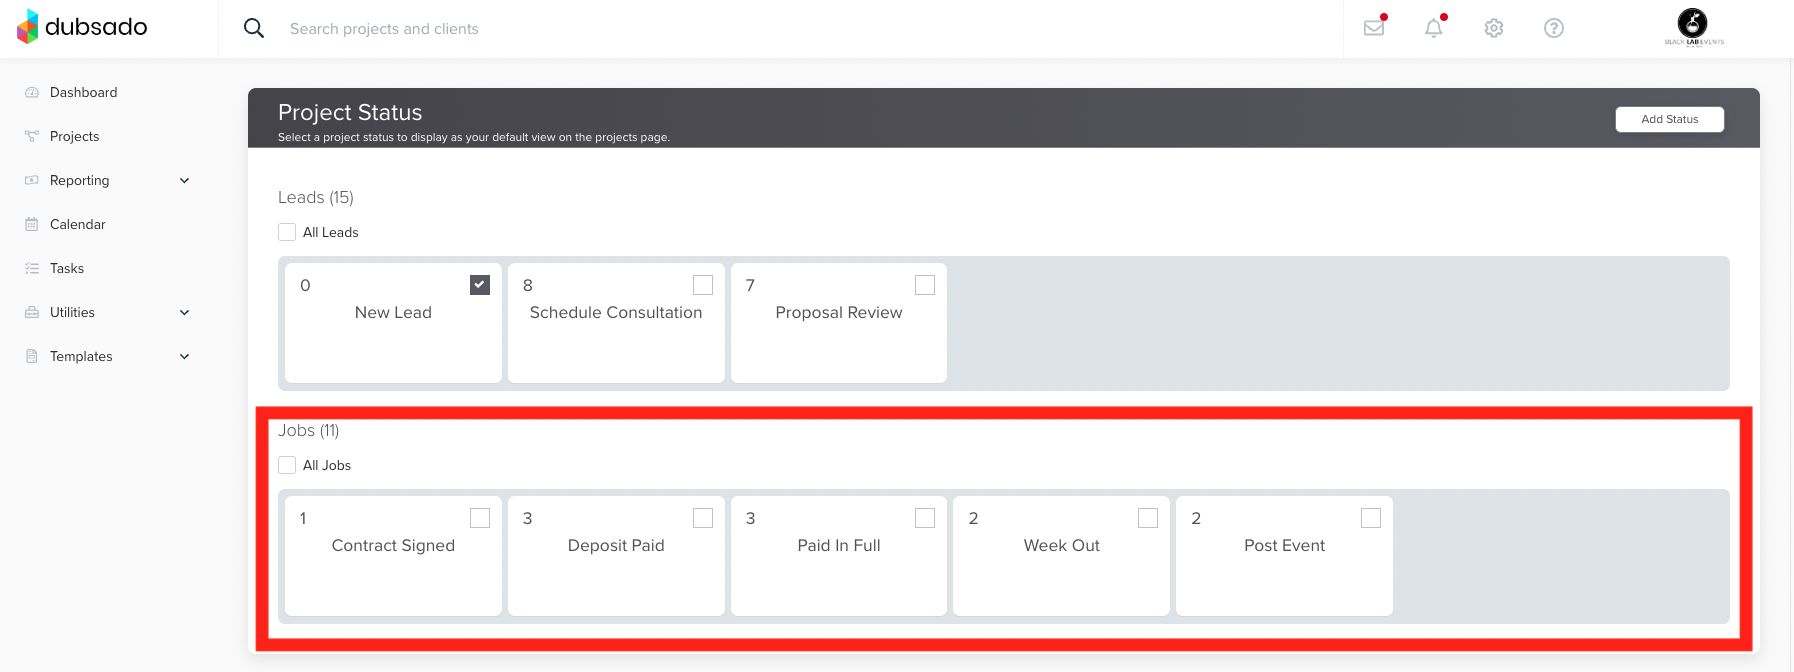Click the Templates sidebar icon
The width and height of the screenshot is (1794, 672).
point(32,356)
